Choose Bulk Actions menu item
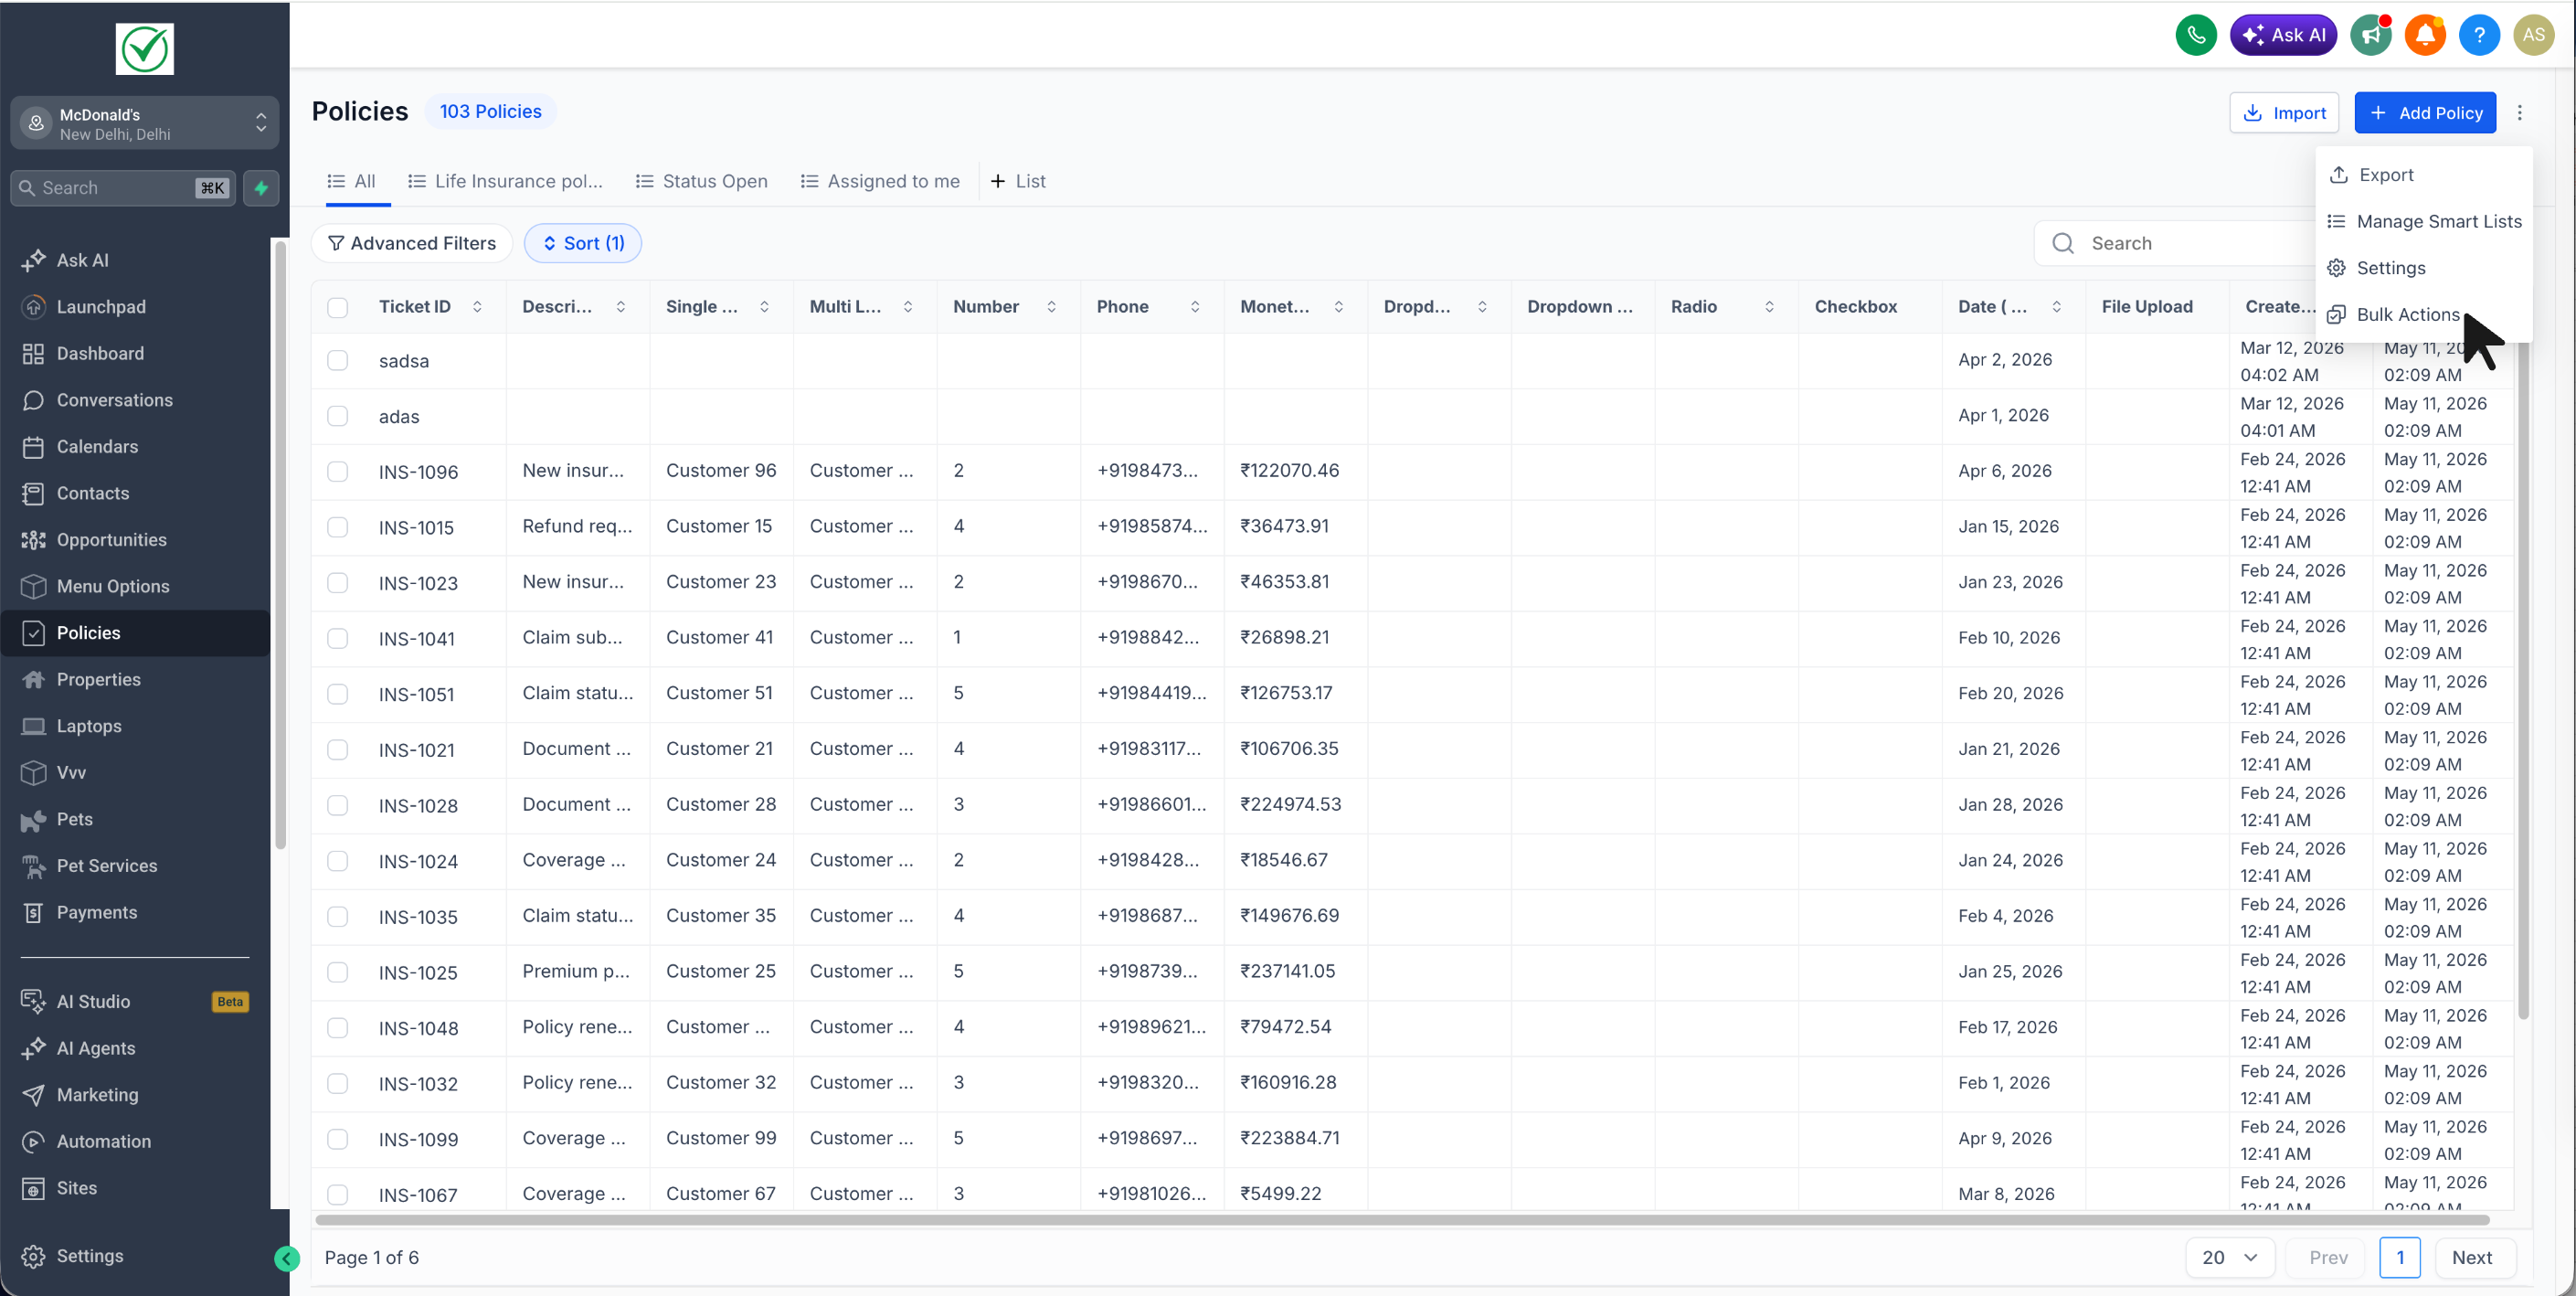 coord(2424,314)
